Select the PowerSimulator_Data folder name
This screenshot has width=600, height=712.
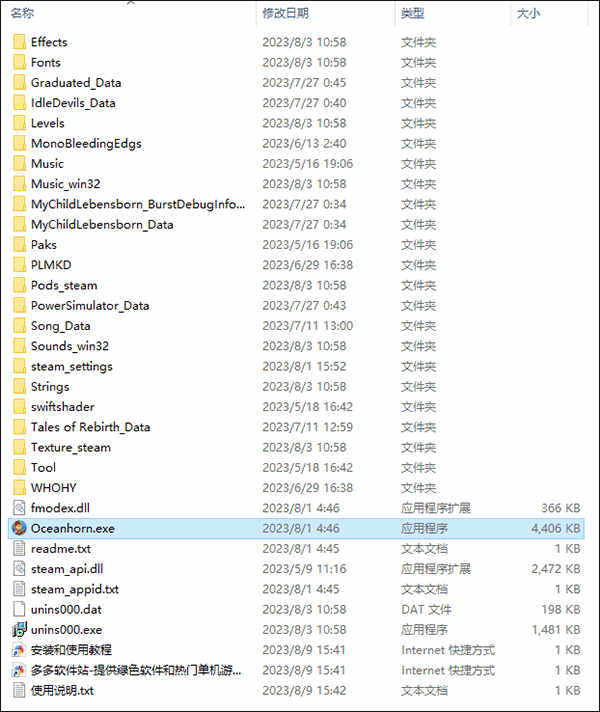90,305
